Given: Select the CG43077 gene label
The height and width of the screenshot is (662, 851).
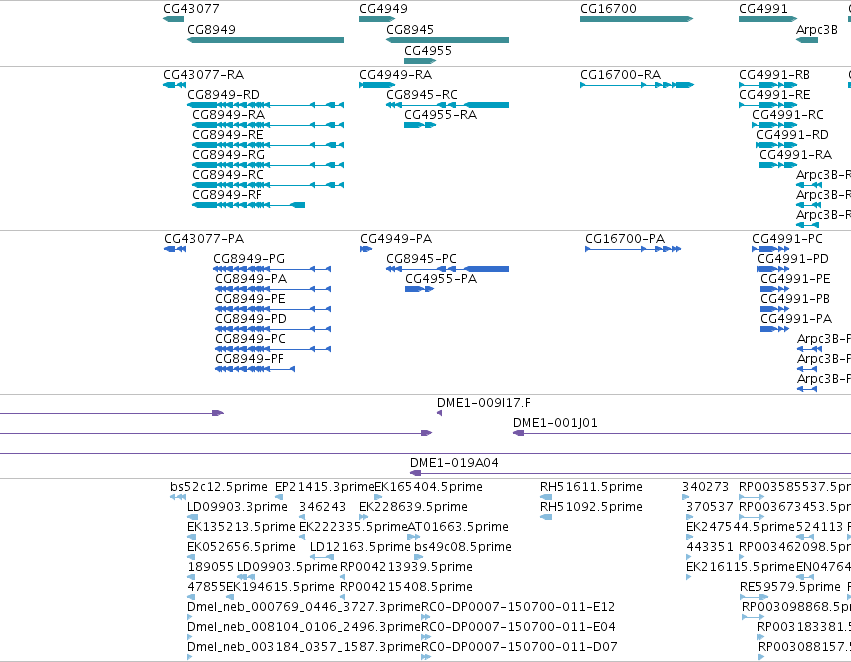Looking at the screenshot, I should (x=191, y=9).
